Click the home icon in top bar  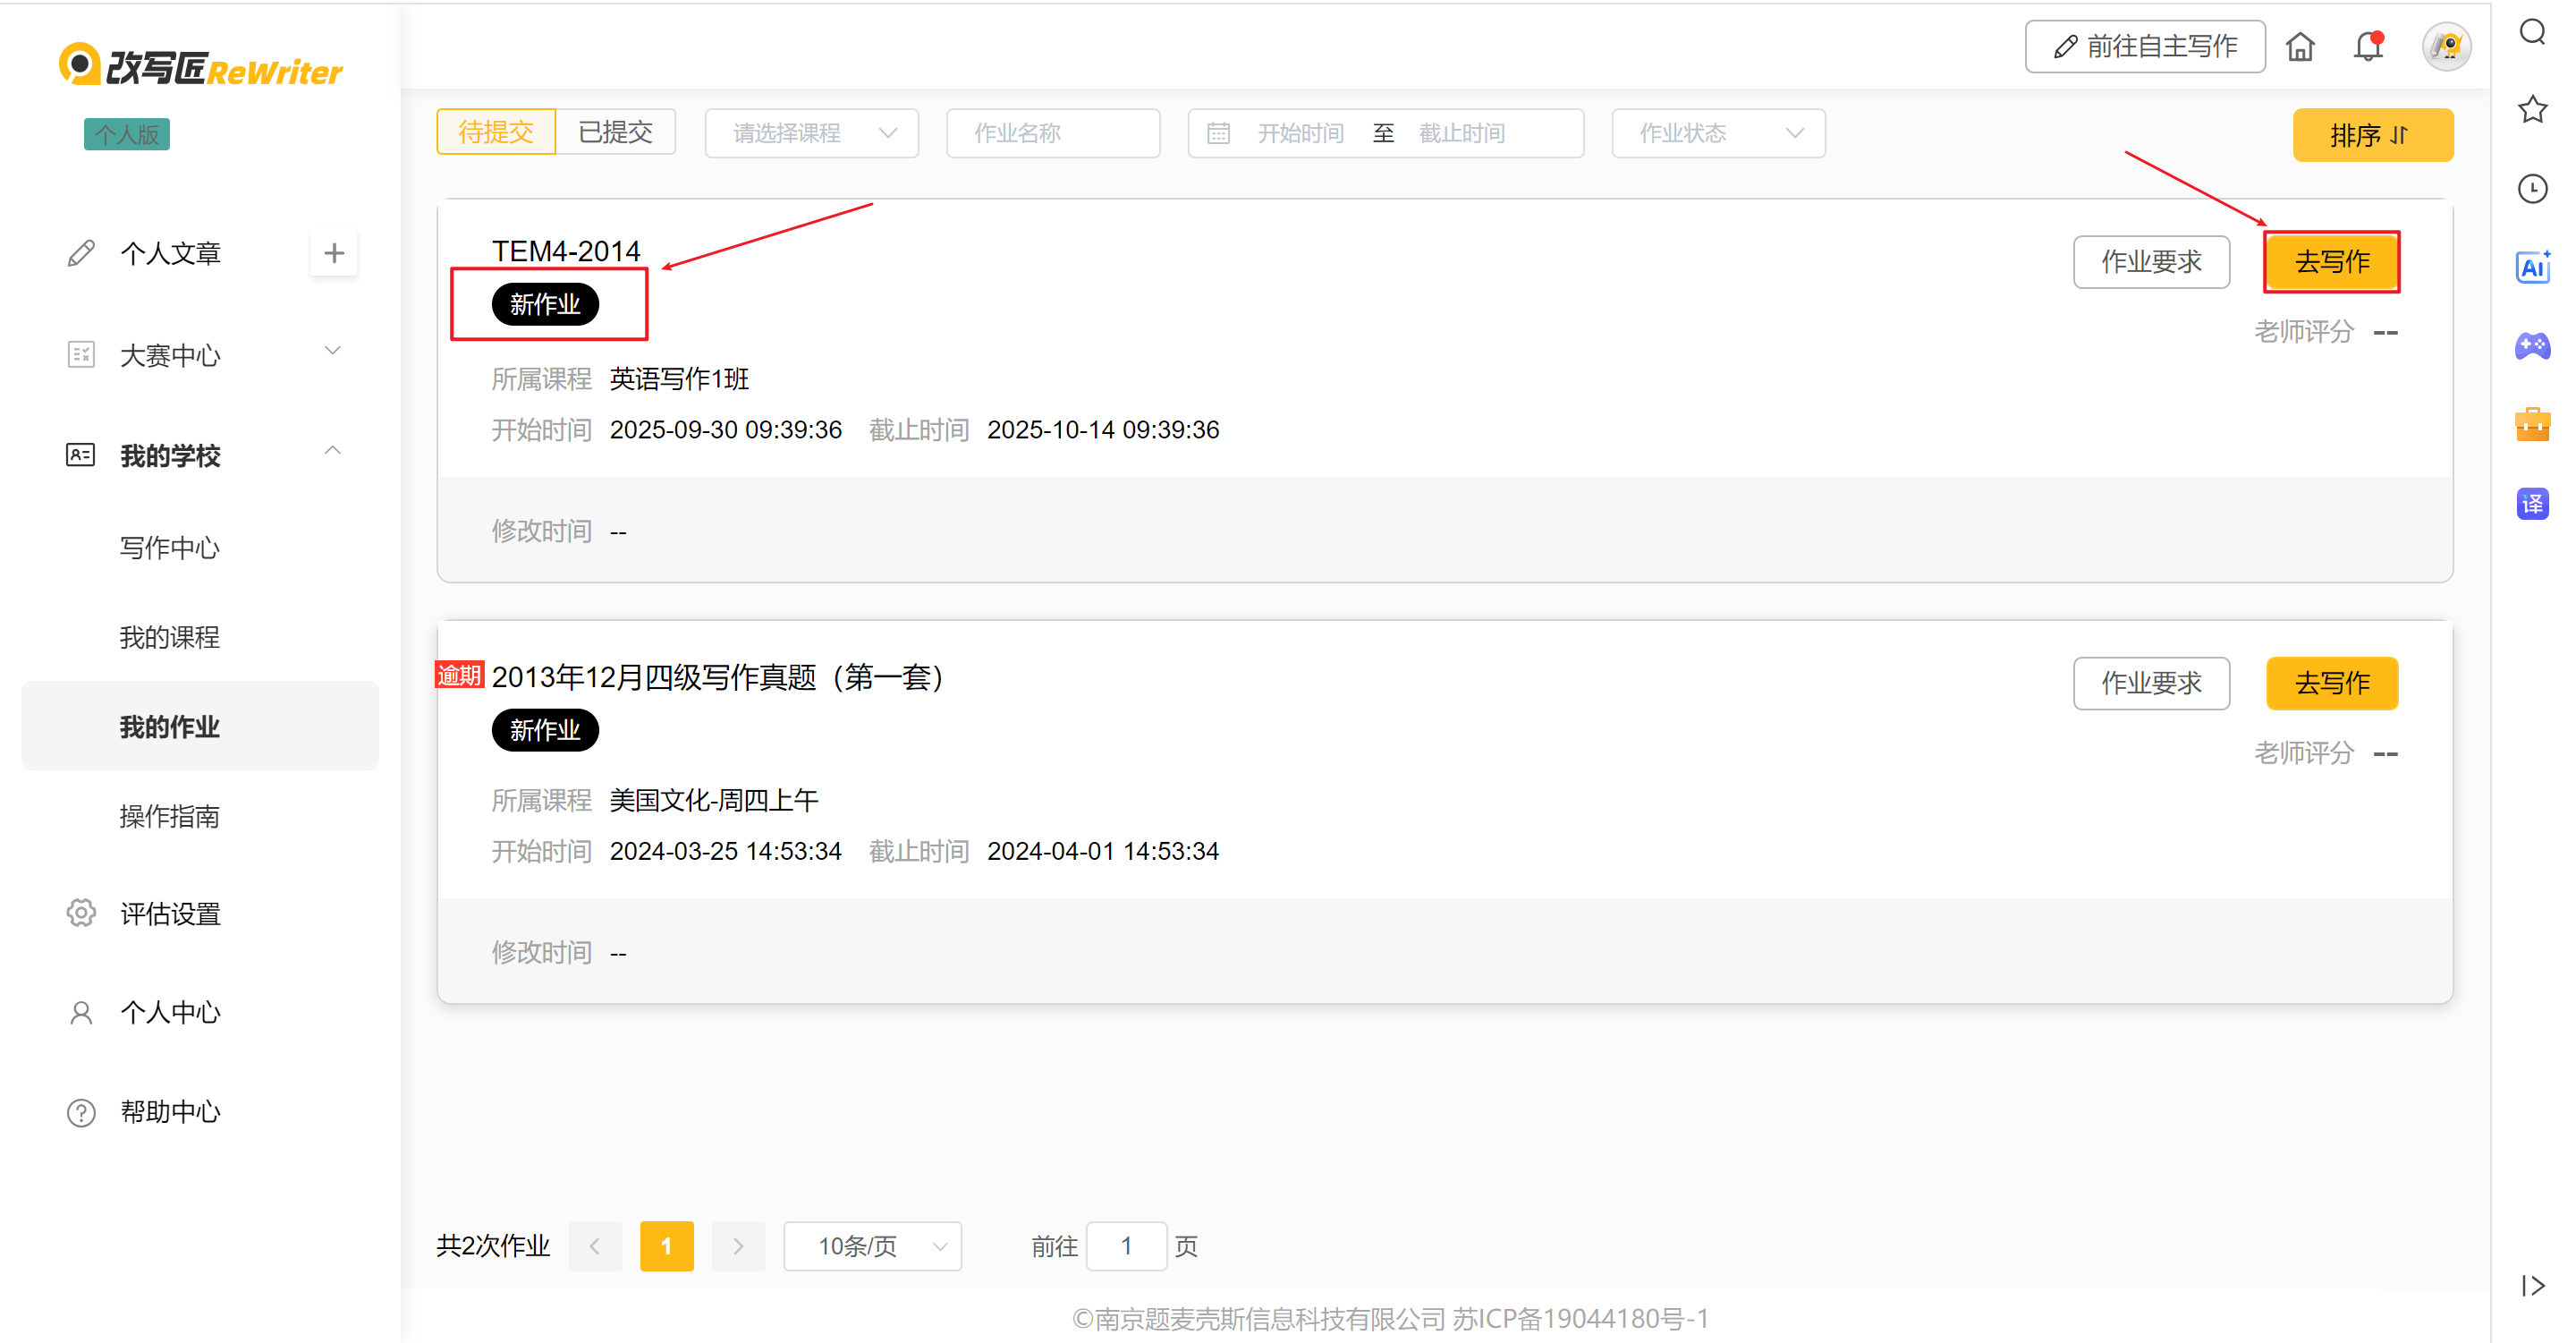click(x=2300, y=47)
